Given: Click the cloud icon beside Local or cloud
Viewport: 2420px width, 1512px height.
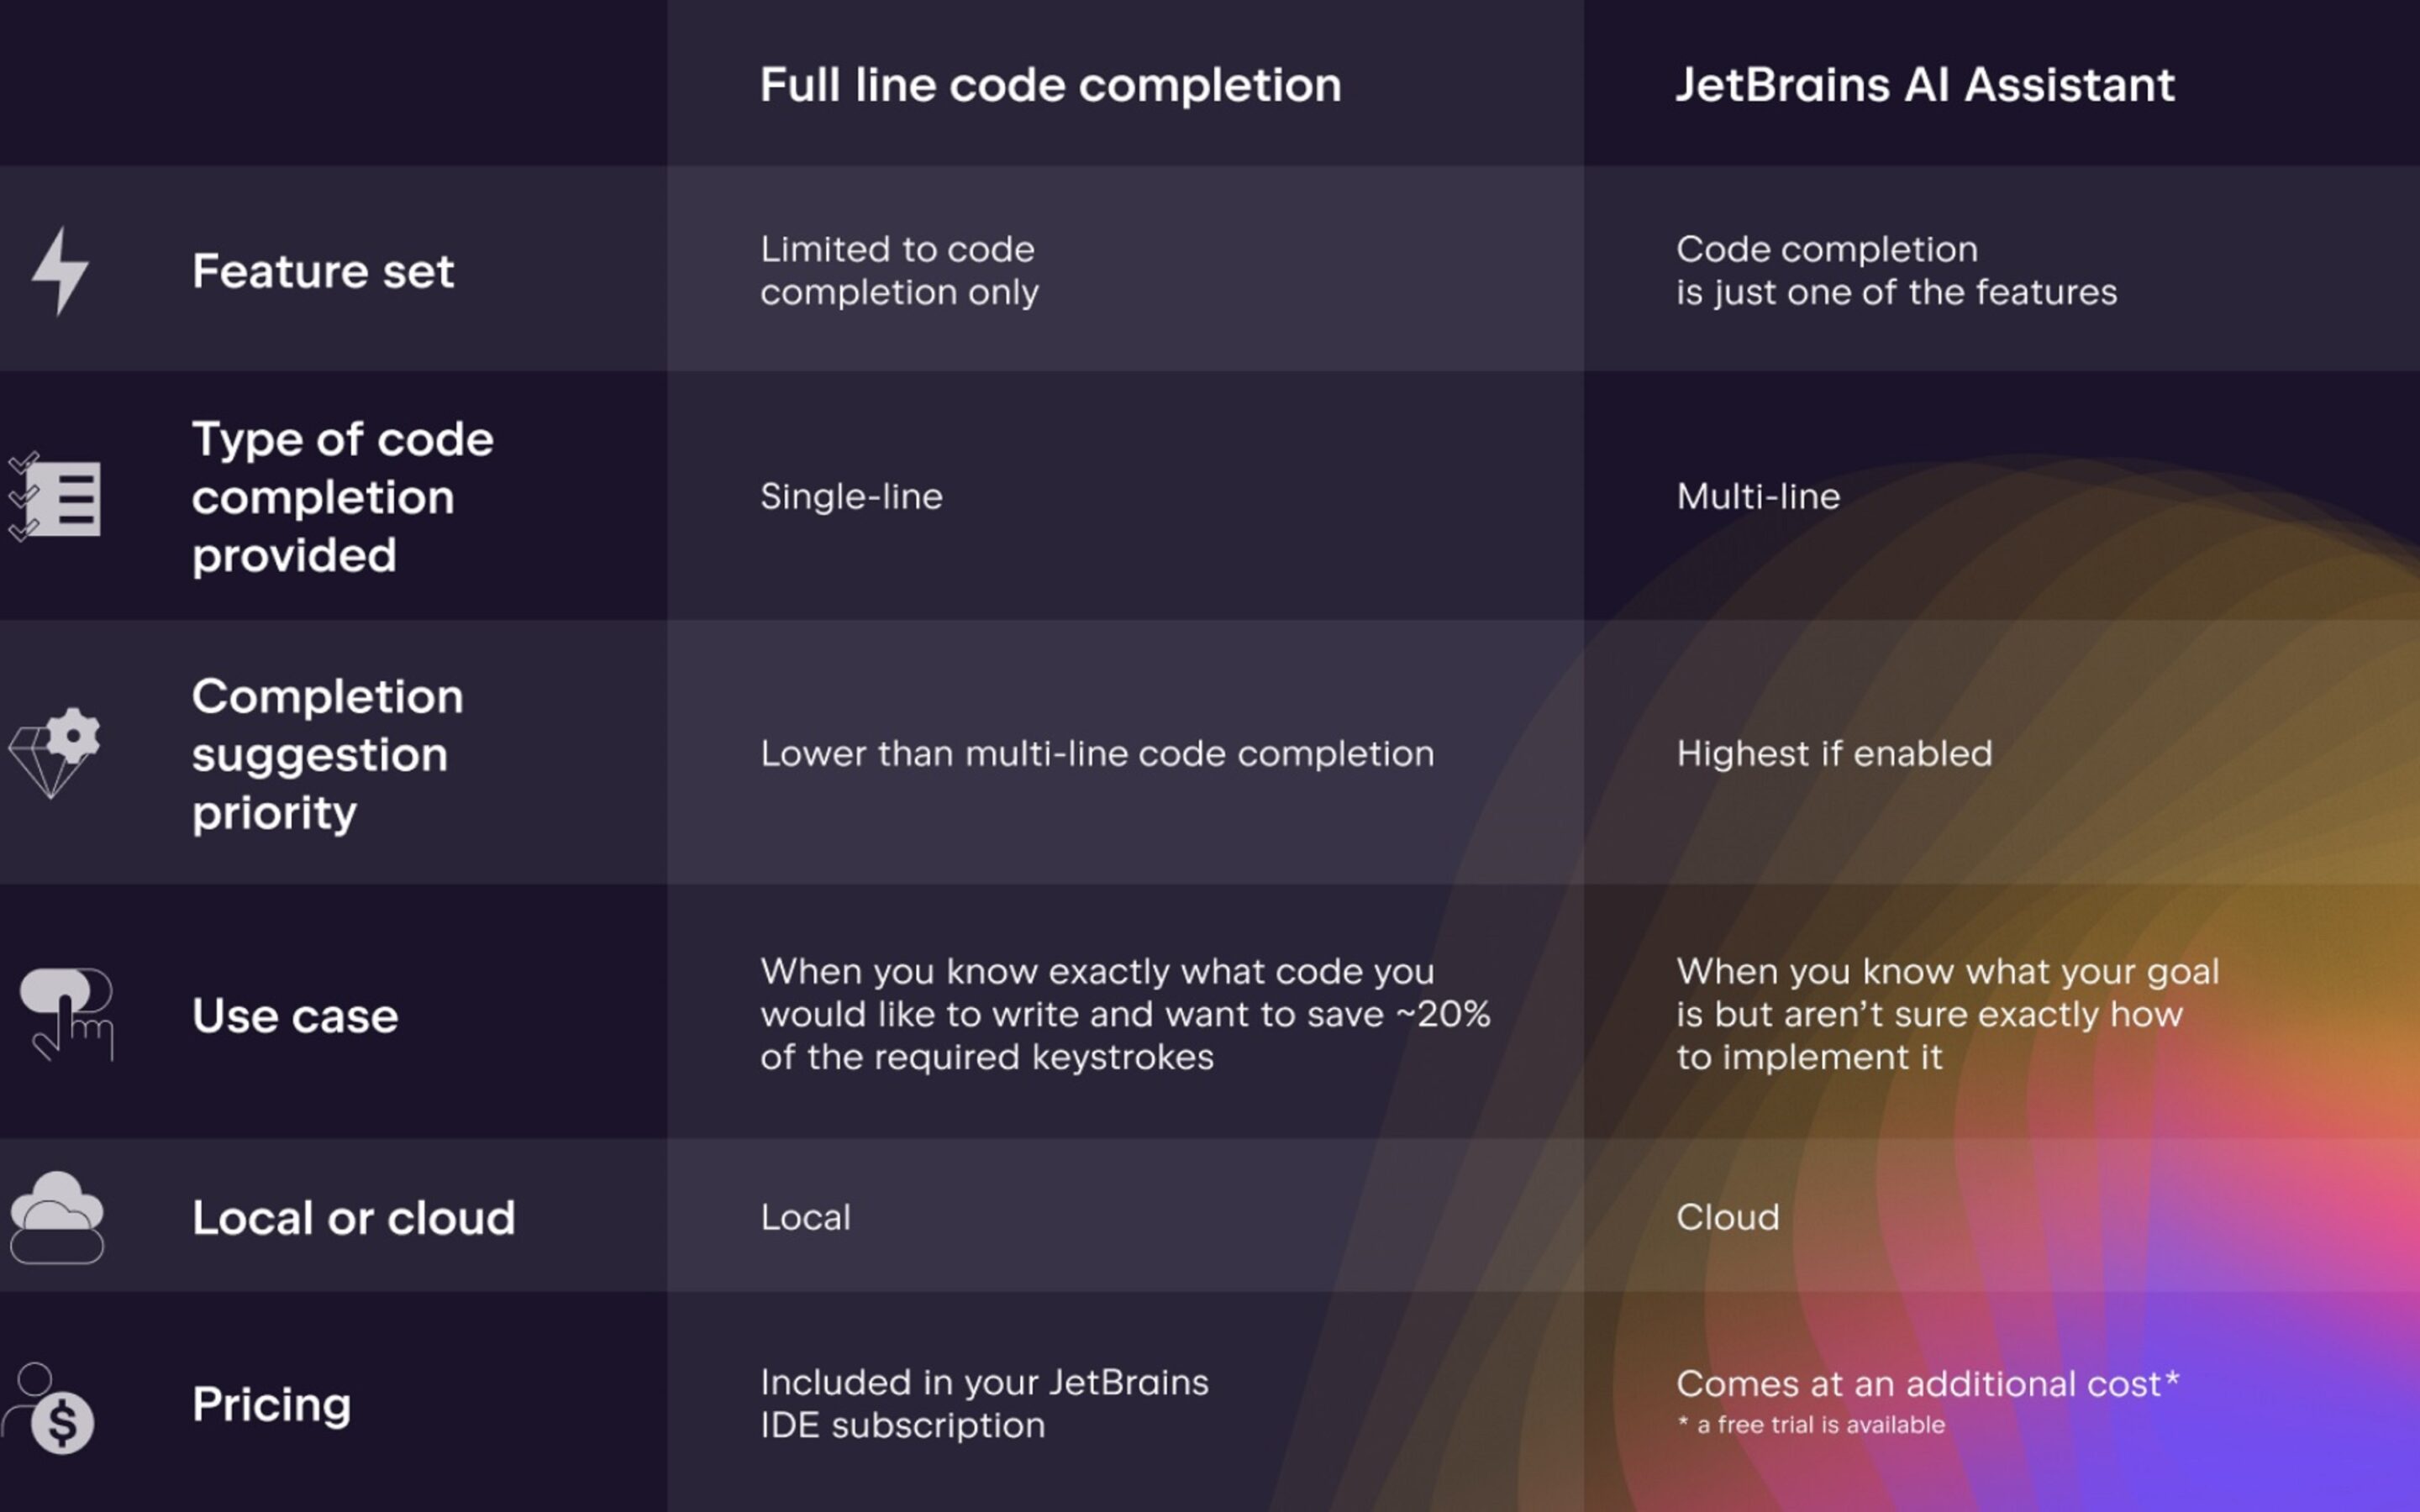Looking at the screenshot, I should (57, 1217).
